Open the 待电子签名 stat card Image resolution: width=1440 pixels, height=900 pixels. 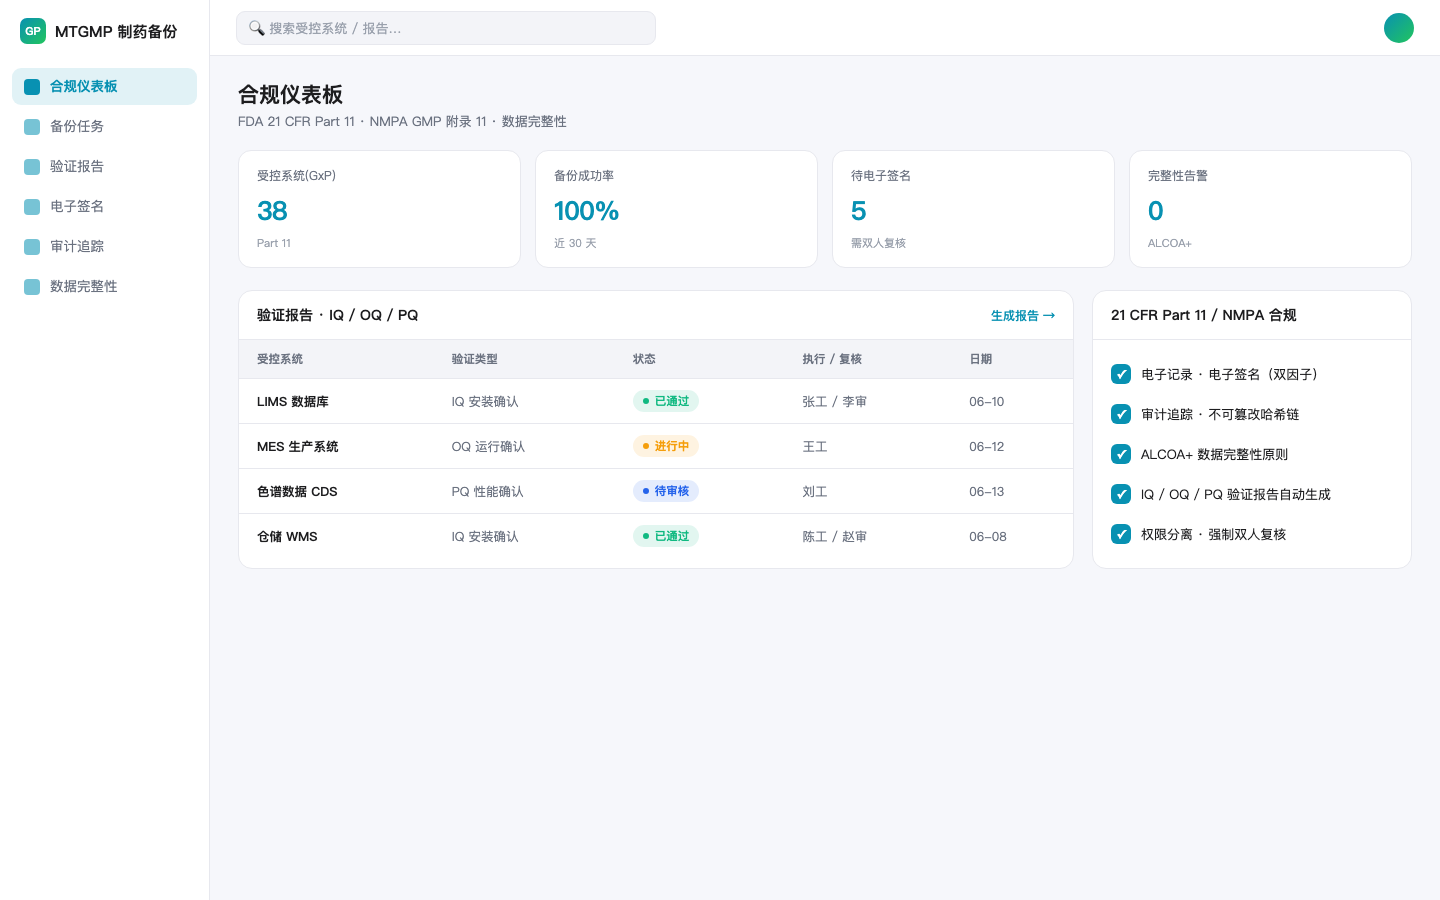click(973, 209)
